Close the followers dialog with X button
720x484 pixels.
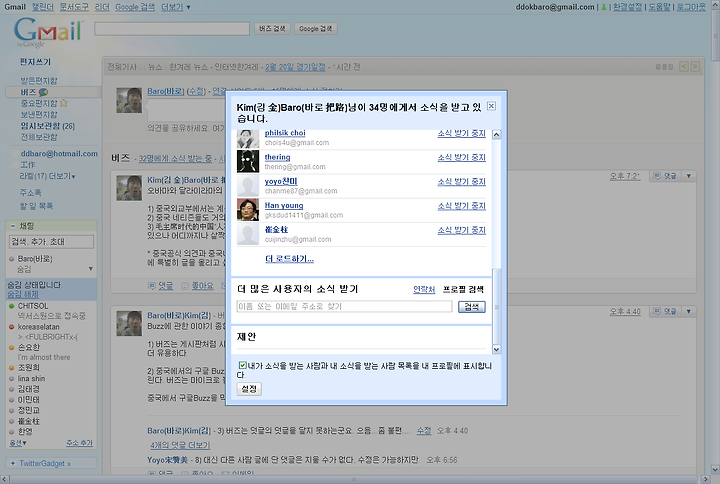click(491, 106)
